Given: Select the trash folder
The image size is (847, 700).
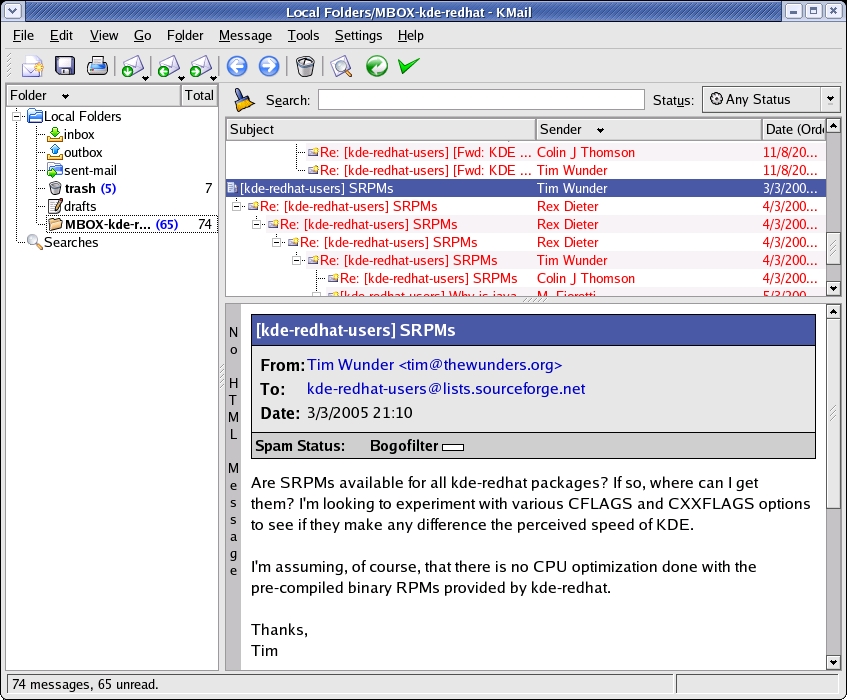Looking at the screenshot, I should coord(80,188).
